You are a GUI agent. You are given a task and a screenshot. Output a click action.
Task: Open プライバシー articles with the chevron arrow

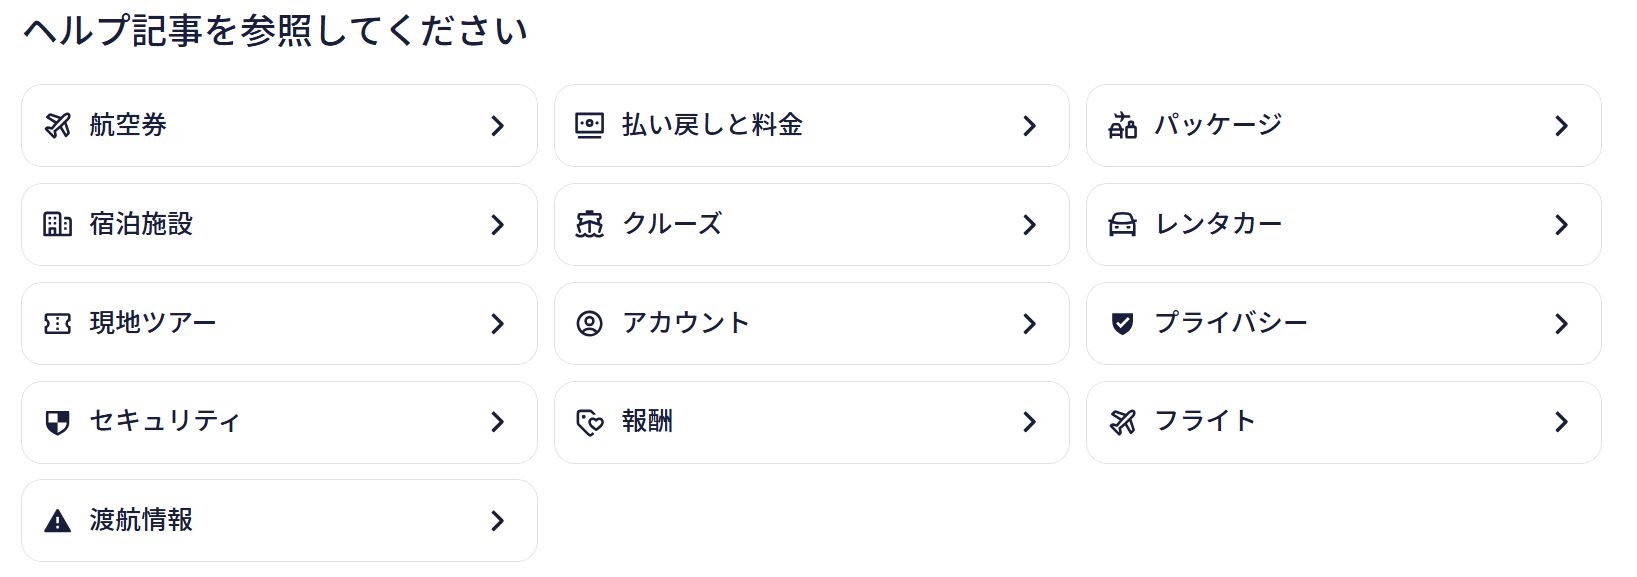[1562, 323]
